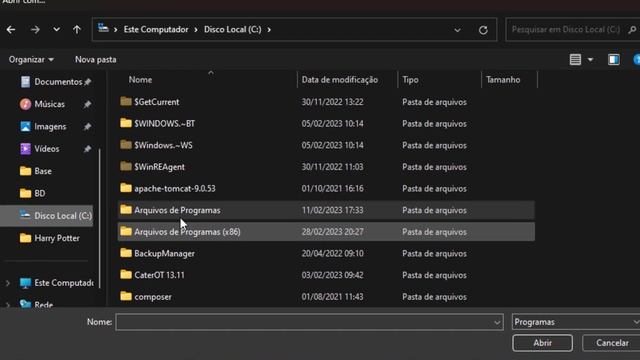The width and height of the screenshot is (640, 360).
Task: Click the $GetCurrent folder icon
Action: coord(126,101)
